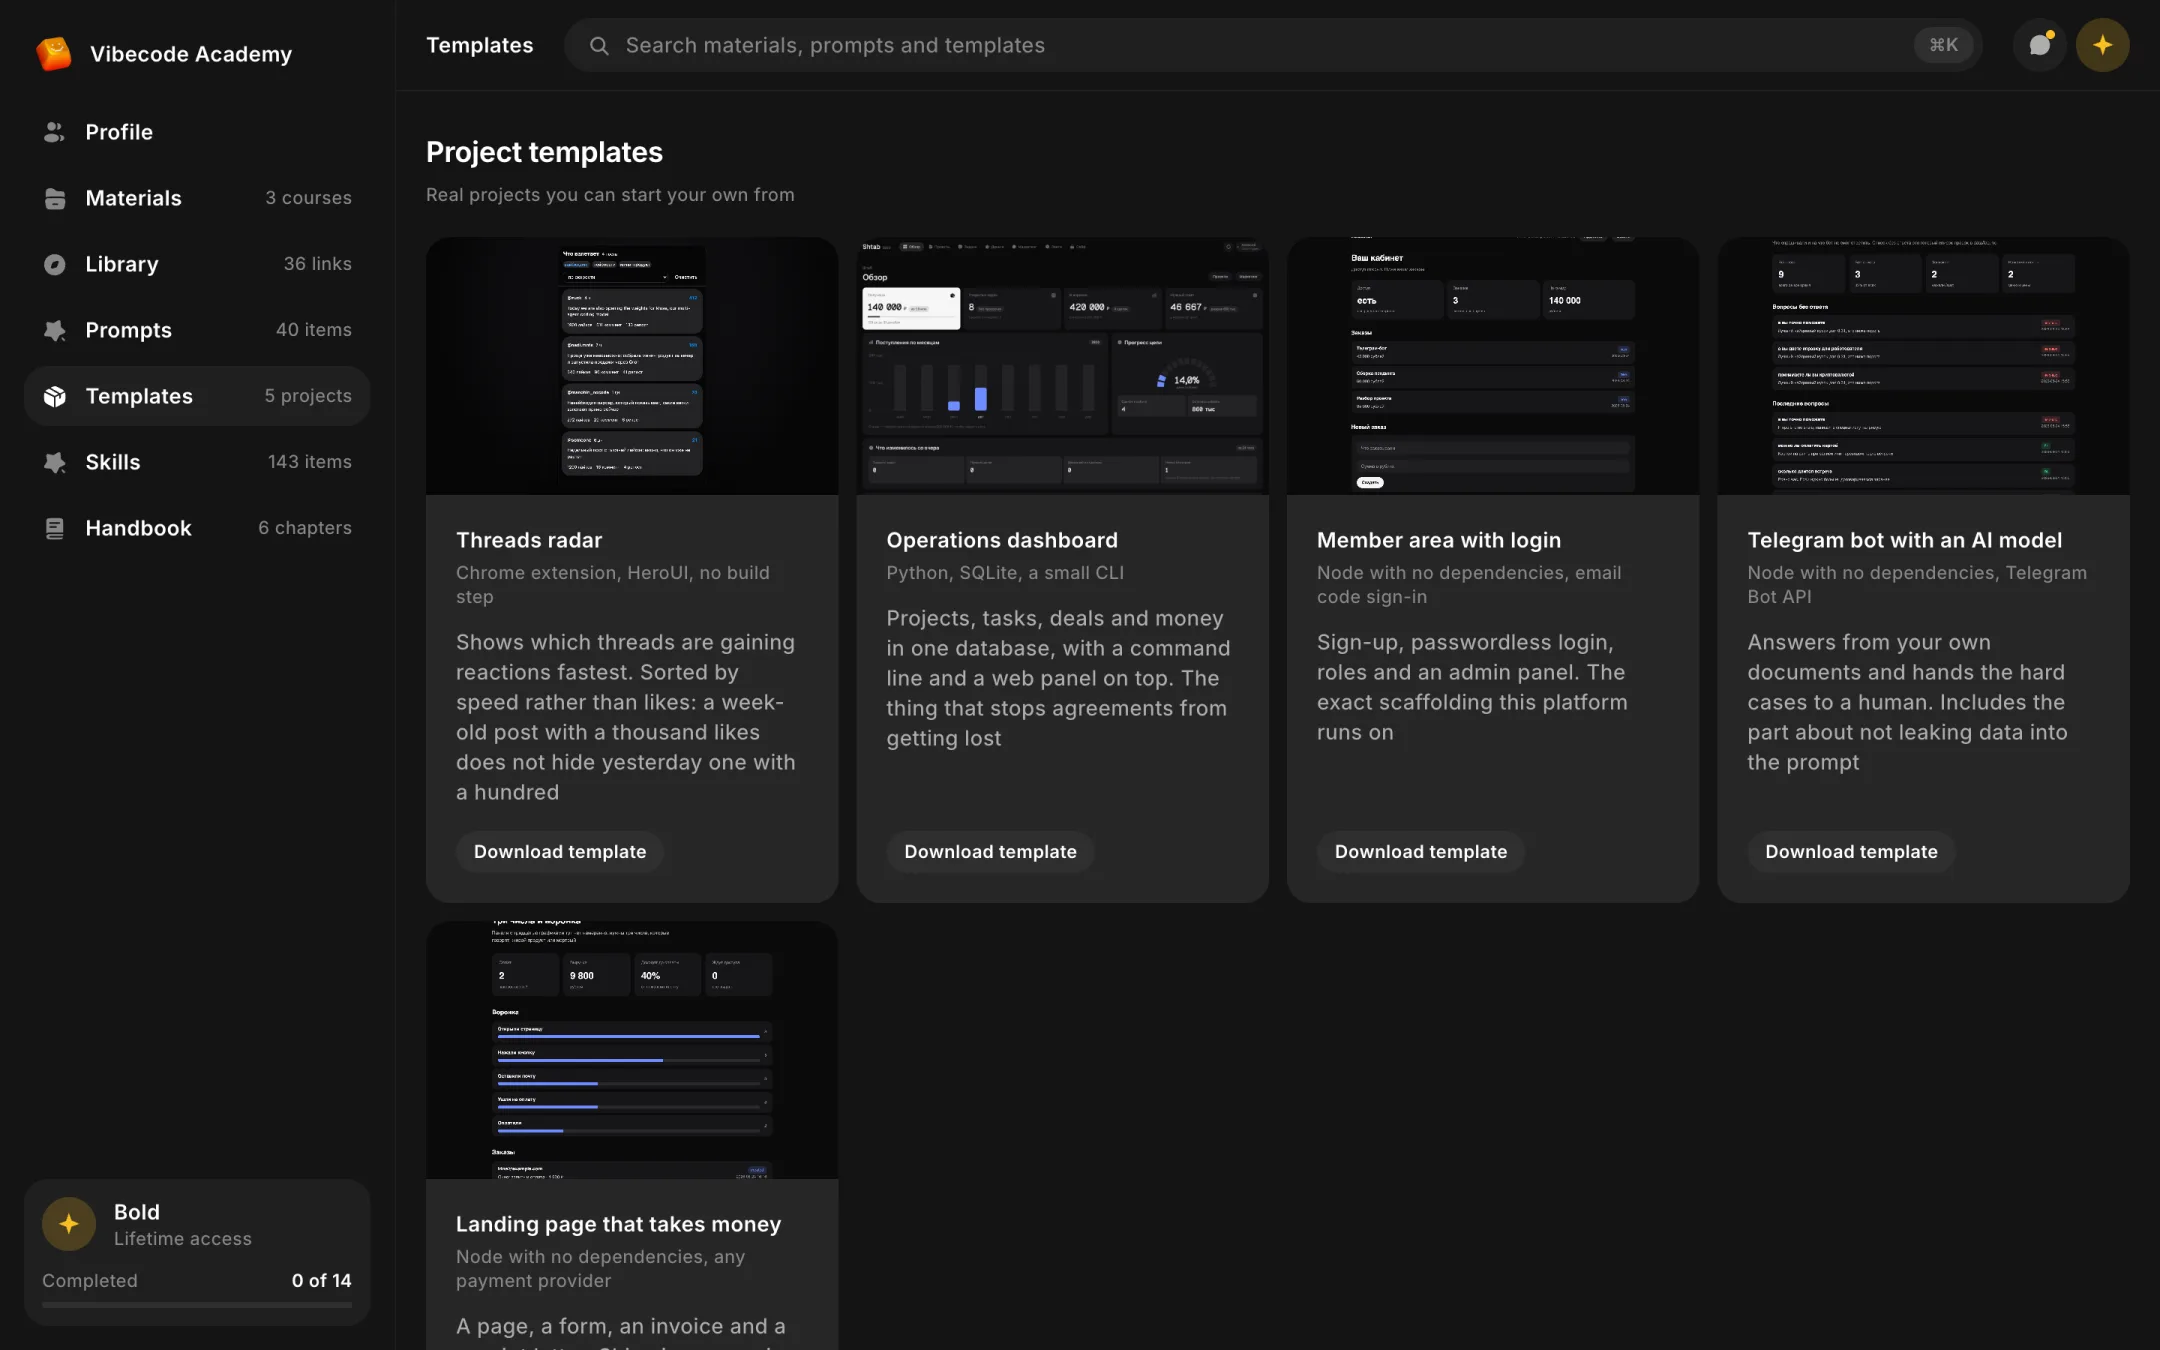
Task: Open the gold star account avatar
Action: 2102,45
